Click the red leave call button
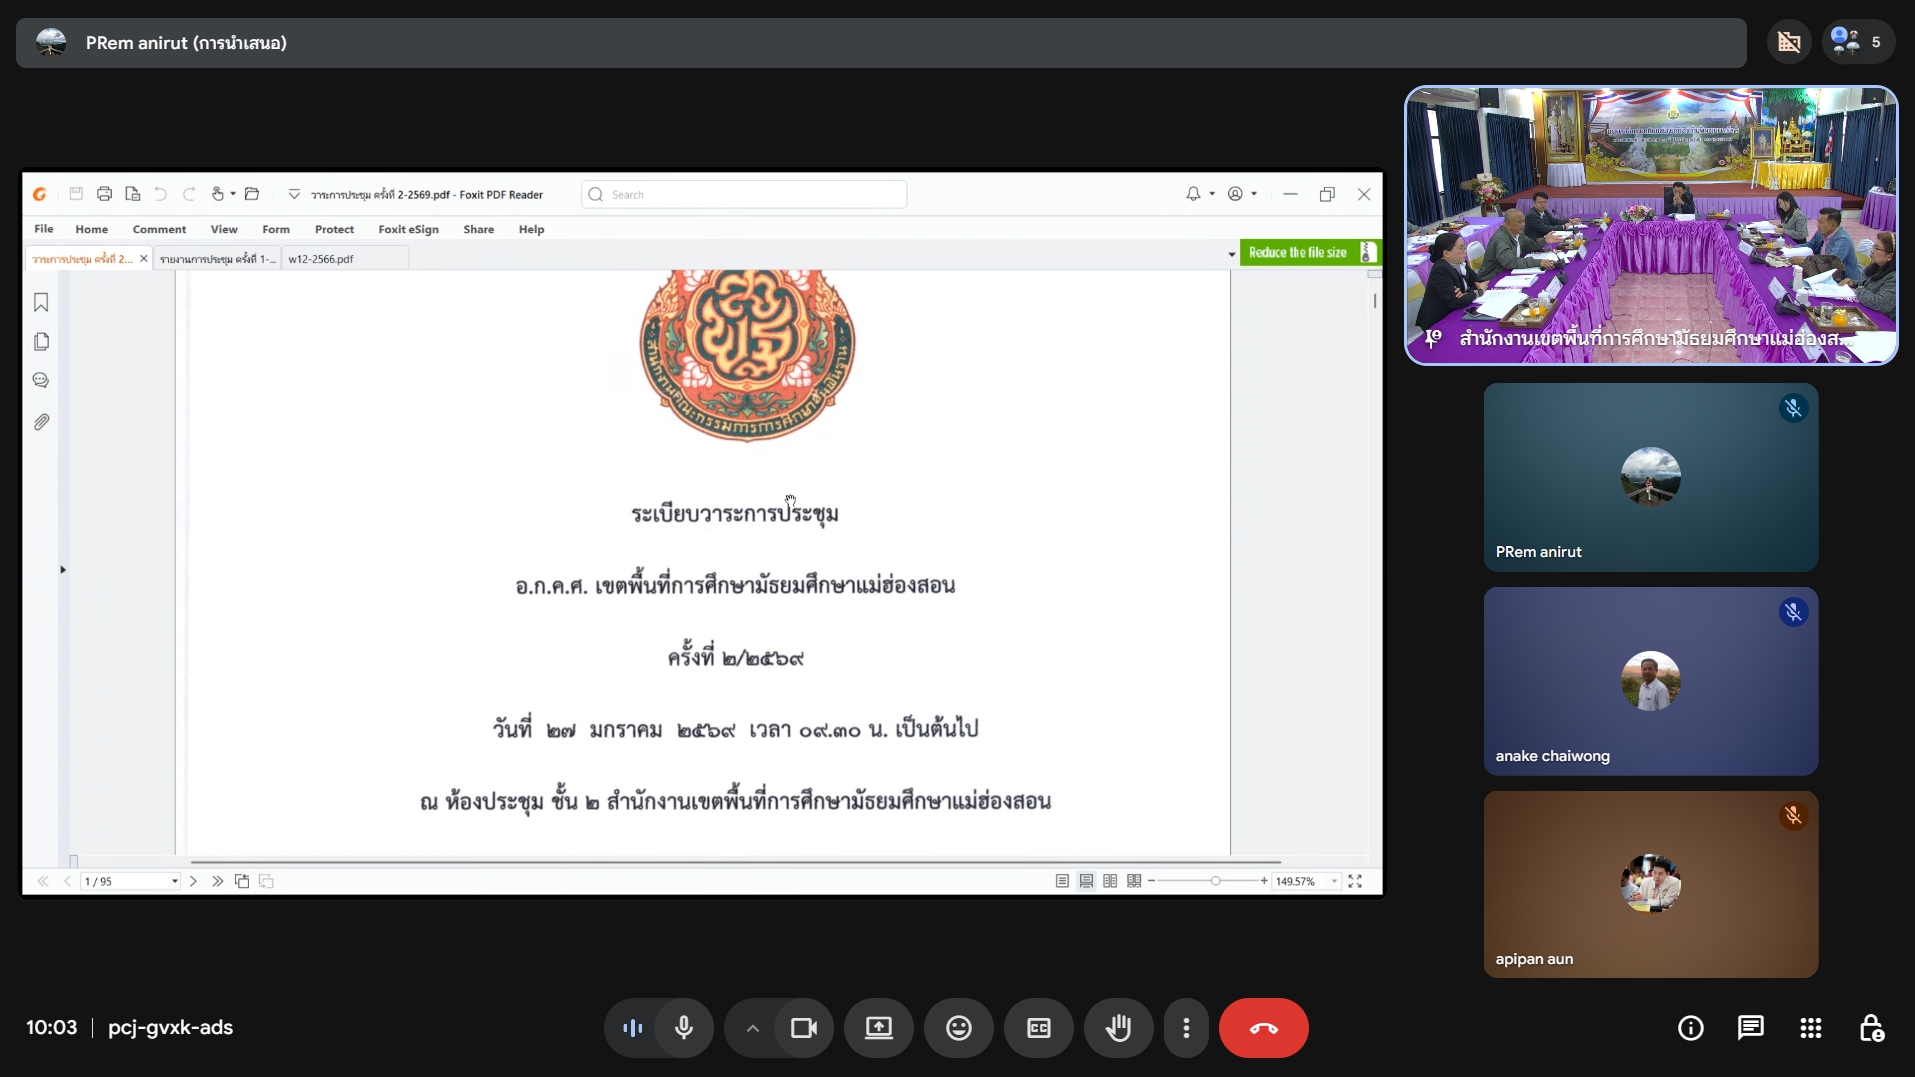 click(x=1263, y=1028)
